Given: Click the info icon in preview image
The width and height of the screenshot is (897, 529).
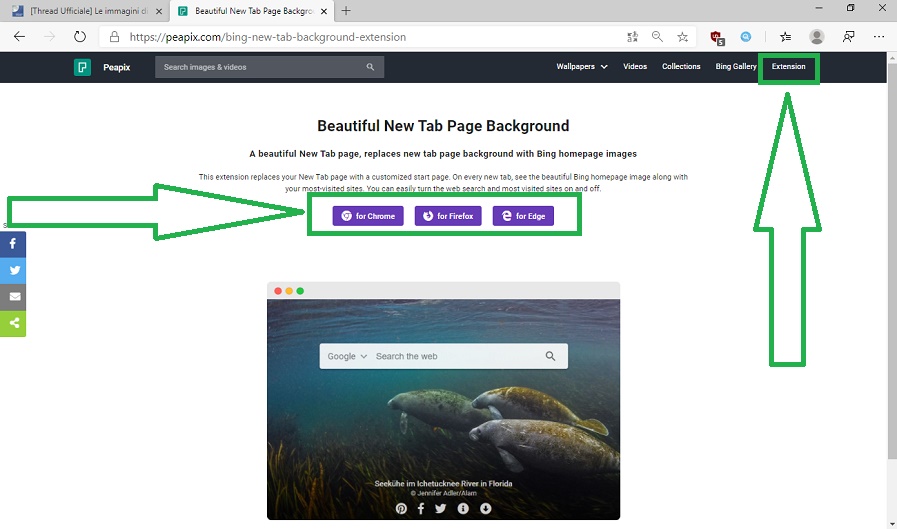Looking at the screenshot, I should 463,508.
